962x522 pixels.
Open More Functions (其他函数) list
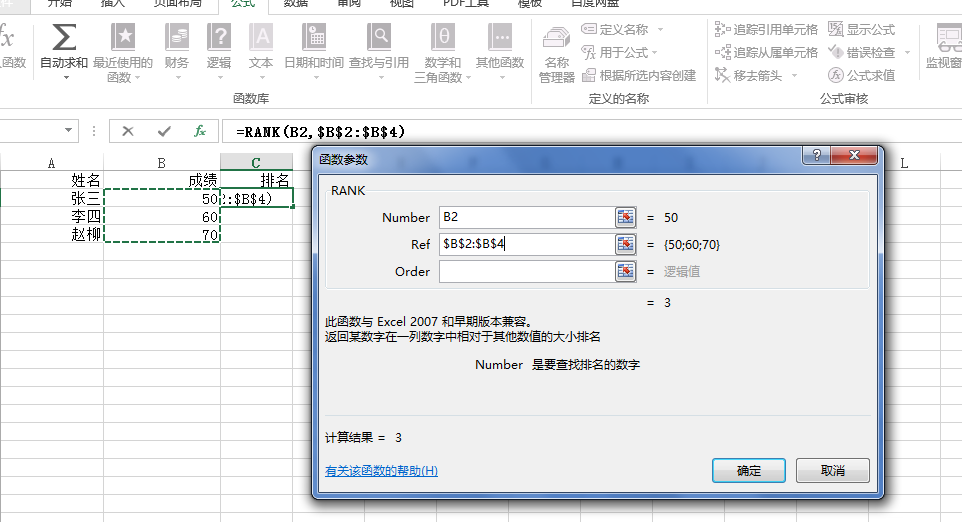[500, 52]
